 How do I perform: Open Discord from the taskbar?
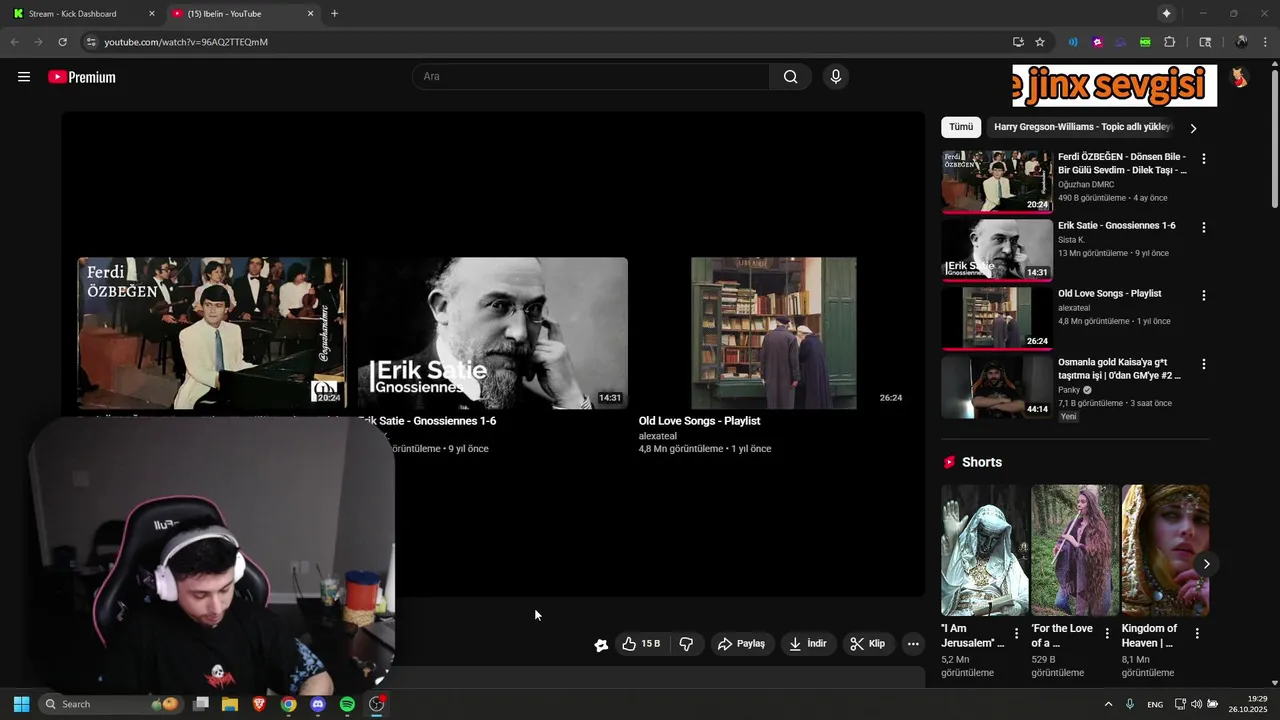tap(318, 704)
